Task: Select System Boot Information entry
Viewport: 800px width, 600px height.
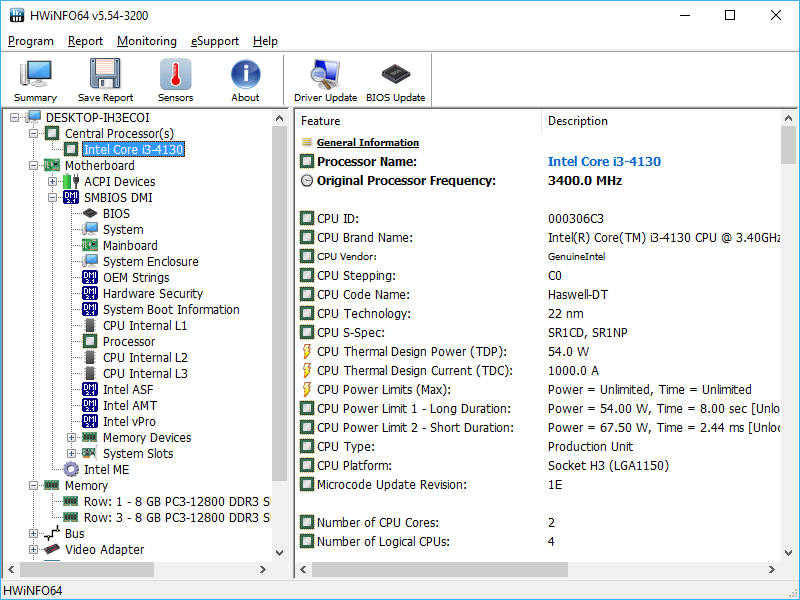Action: (x=171, y=310)
